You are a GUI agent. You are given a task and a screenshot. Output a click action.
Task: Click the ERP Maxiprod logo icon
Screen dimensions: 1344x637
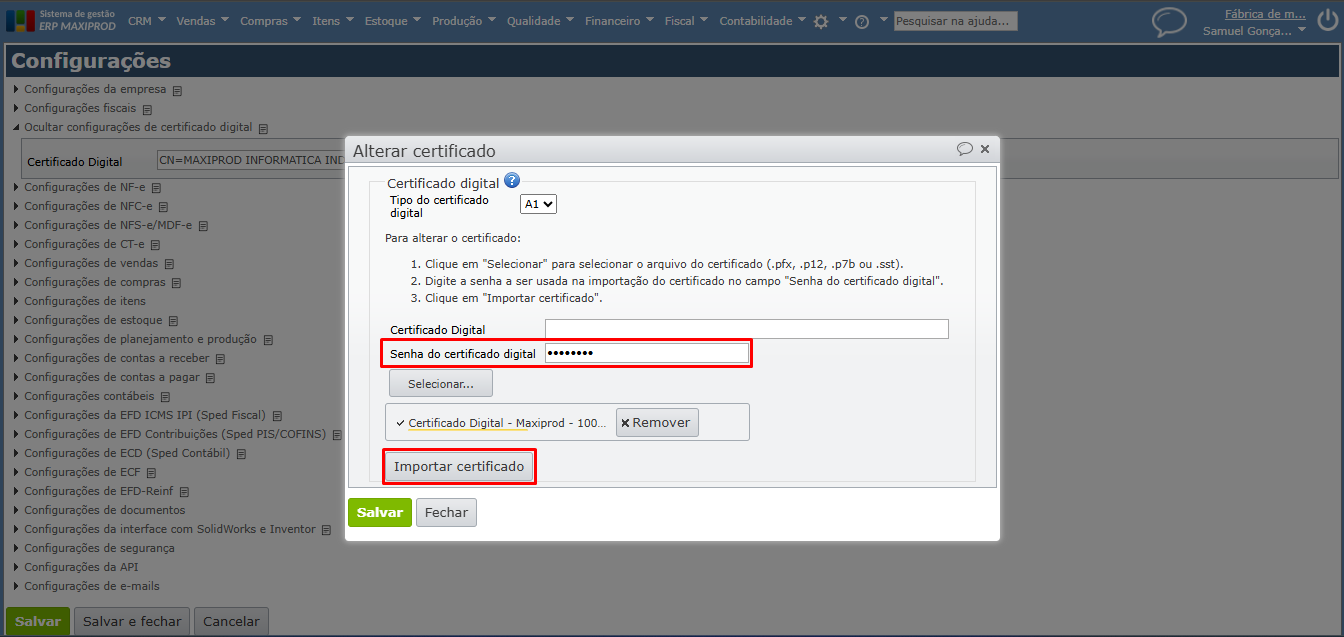[20, 20]
